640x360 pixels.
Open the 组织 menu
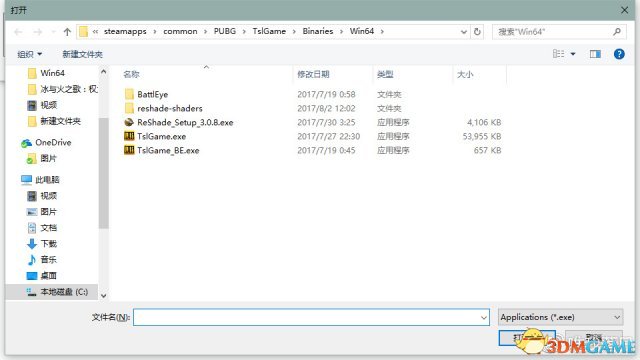pos(29,54)
